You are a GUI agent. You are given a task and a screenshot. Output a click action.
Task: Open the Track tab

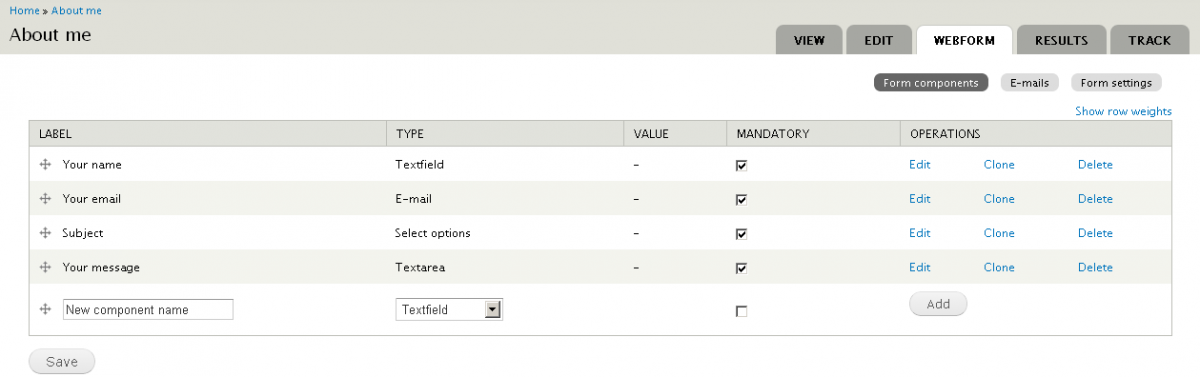click(1149, 41)
